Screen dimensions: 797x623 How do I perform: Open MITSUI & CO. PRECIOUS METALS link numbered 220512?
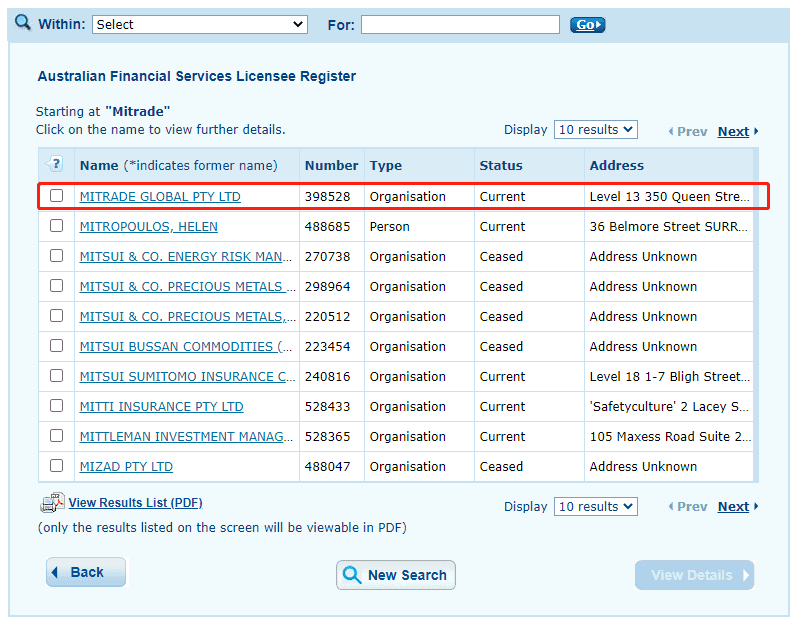pos(187,317)
